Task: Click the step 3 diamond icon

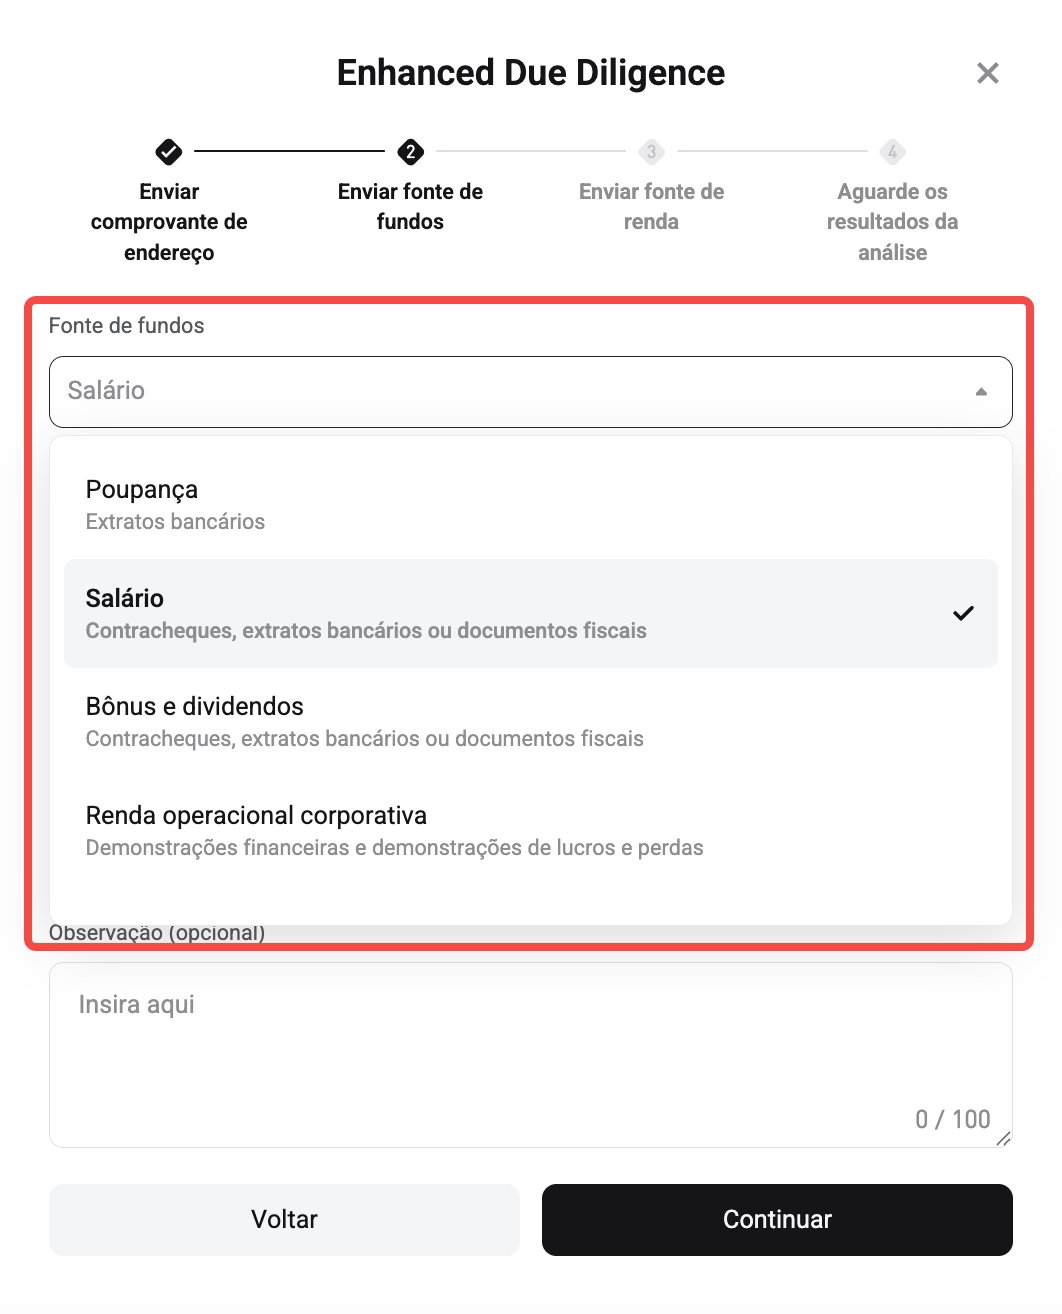Action: coord(651,152)
